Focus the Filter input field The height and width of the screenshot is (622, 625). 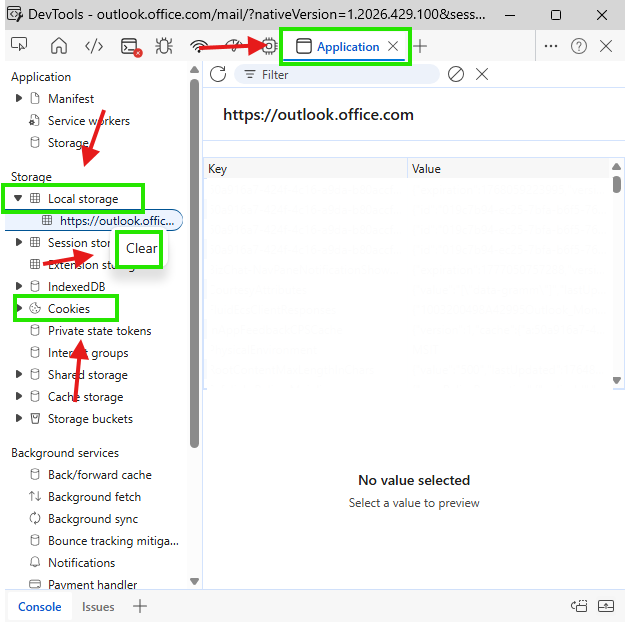pos(337,75)
